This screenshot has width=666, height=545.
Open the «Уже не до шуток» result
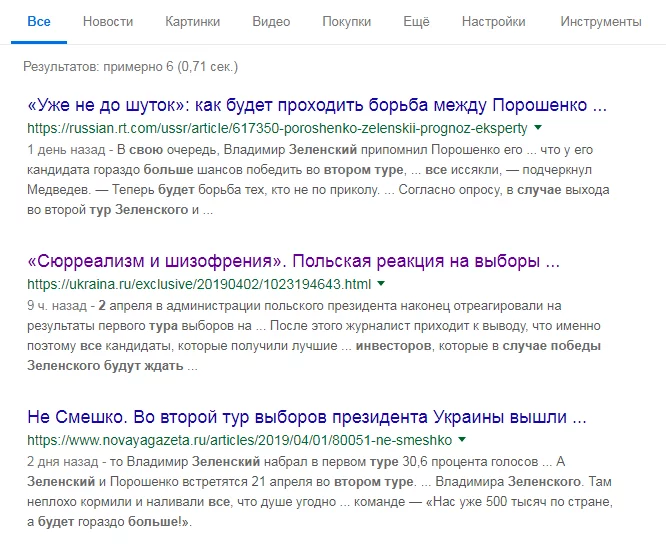[317, 105]
